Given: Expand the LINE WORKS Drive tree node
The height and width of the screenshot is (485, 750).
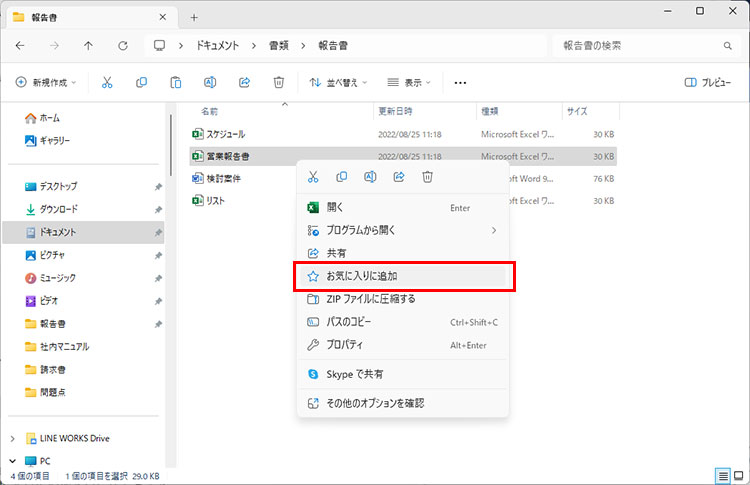Looking at the screenshot, I should point(12,438).
